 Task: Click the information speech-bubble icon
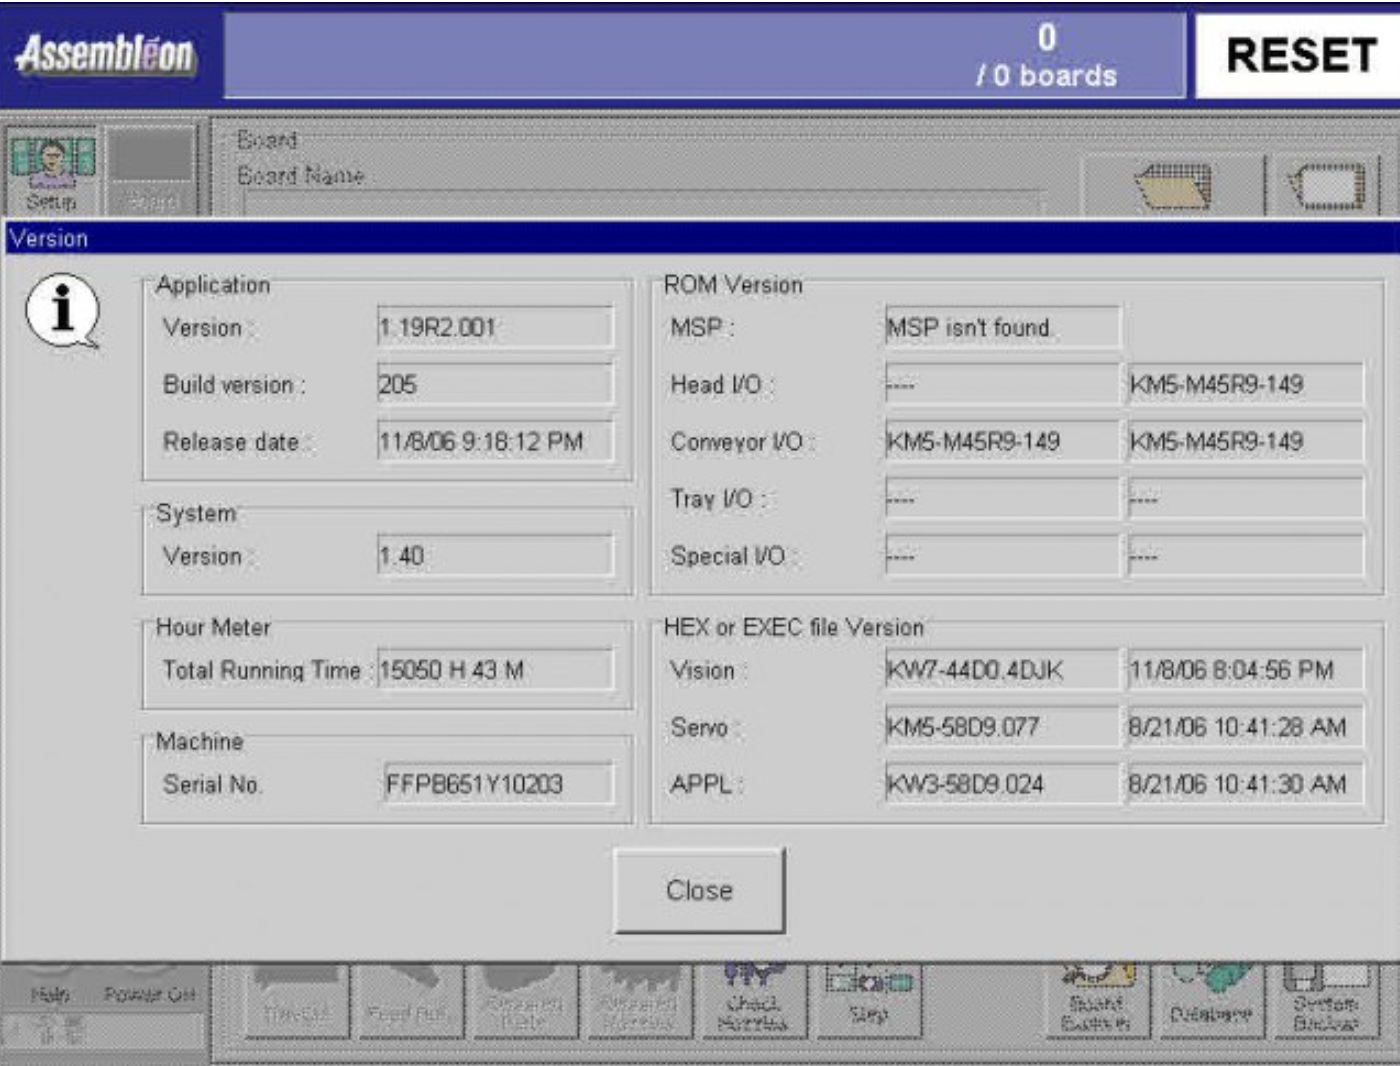pos(63,311)
